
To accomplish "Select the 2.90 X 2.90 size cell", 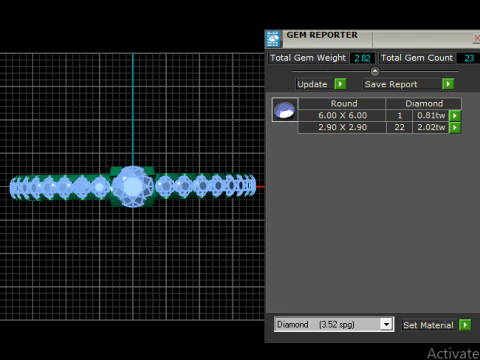I will pyautogui.click(x=342, y=127).
